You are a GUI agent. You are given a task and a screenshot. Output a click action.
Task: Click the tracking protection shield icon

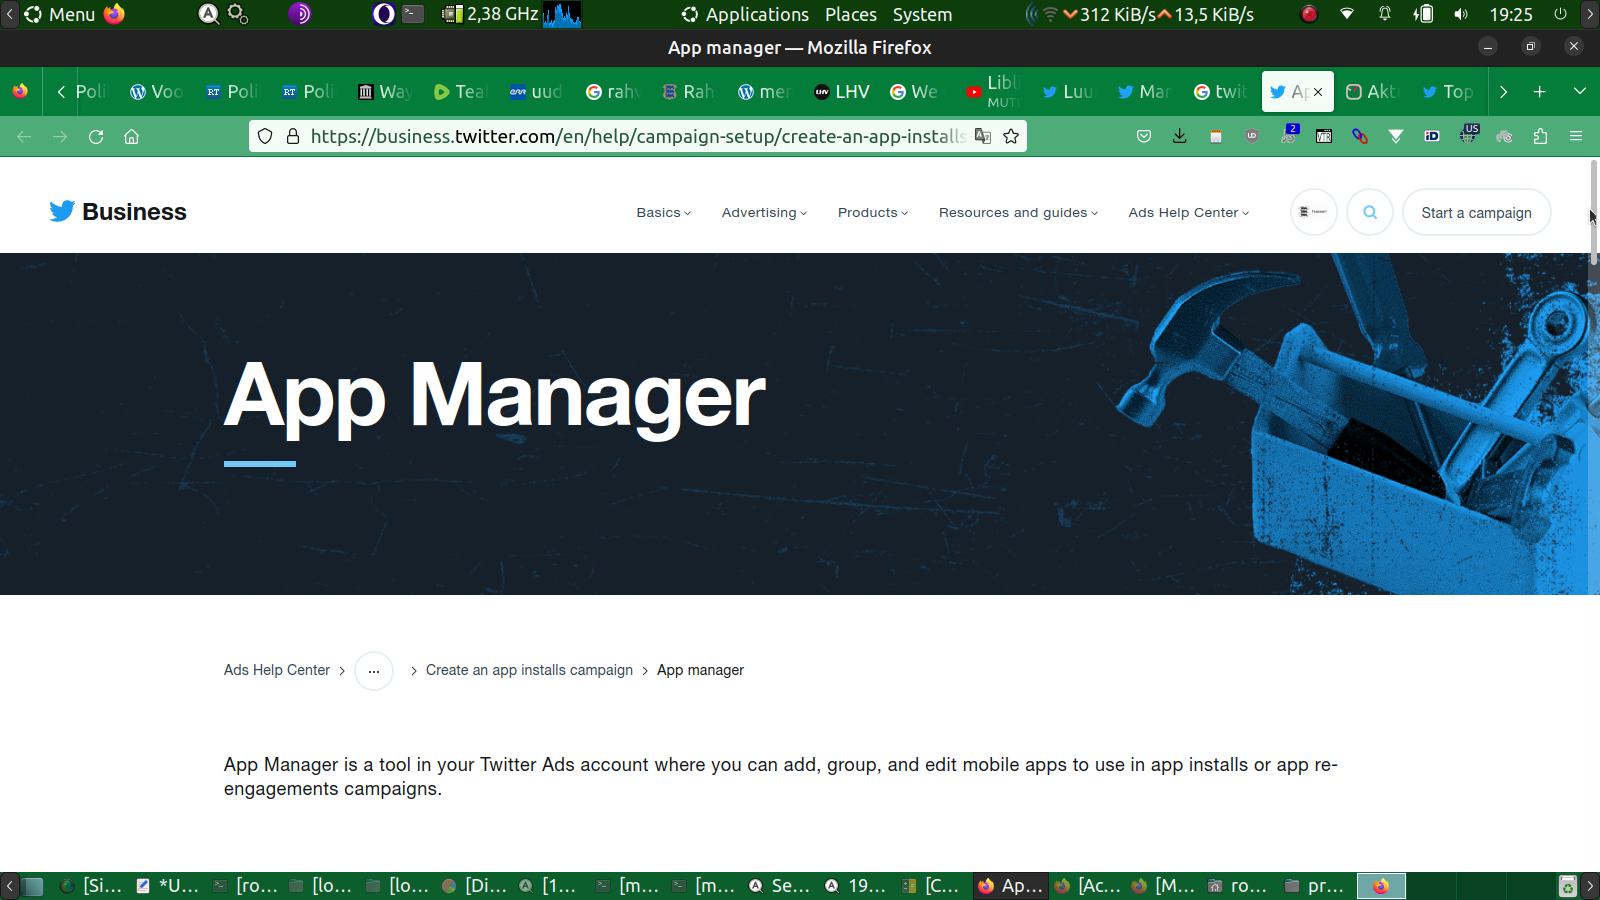pos(265,136)
